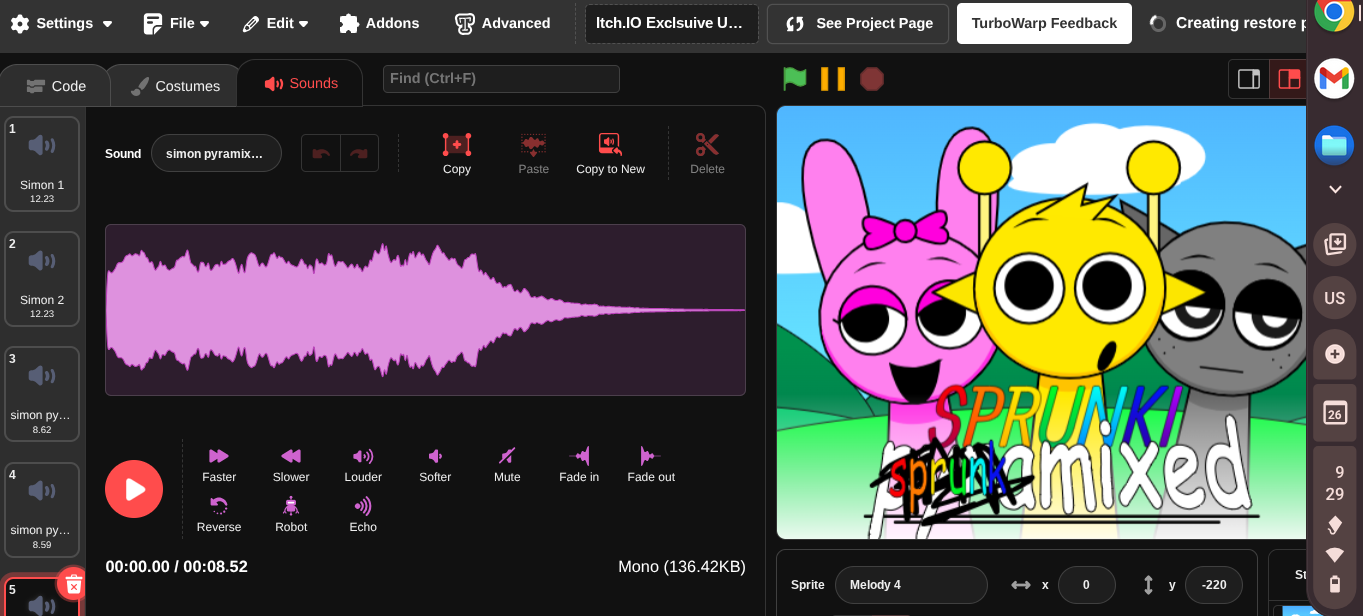Switch to the Code tab
1363x616 pixels.
(56, 86)
